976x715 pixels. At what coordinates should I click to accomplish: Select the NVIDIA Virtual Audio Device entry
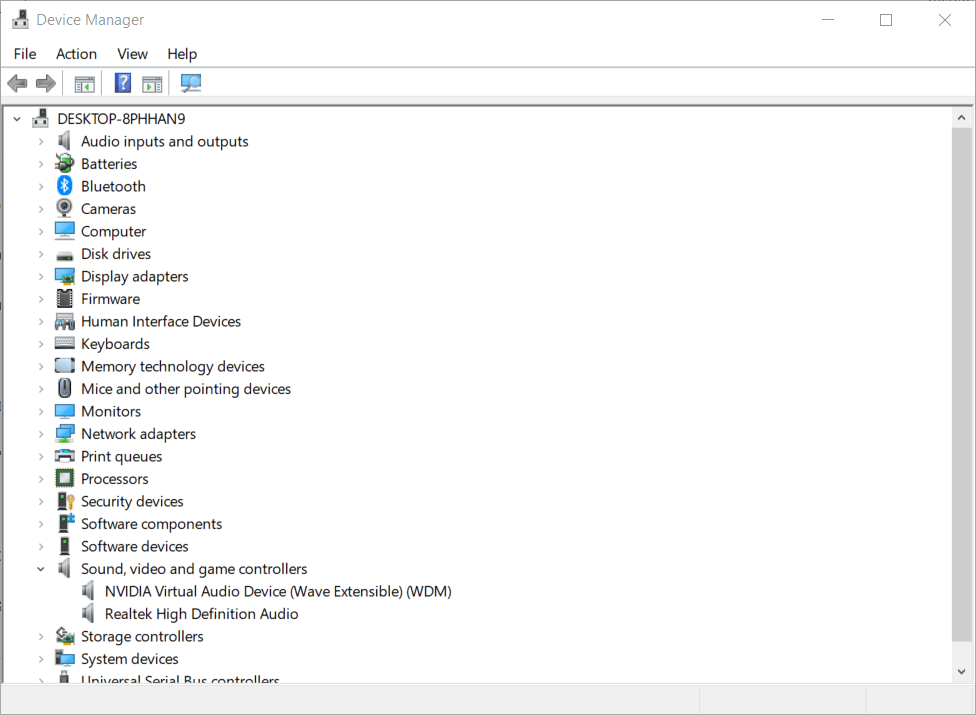(x=277, y=591)
